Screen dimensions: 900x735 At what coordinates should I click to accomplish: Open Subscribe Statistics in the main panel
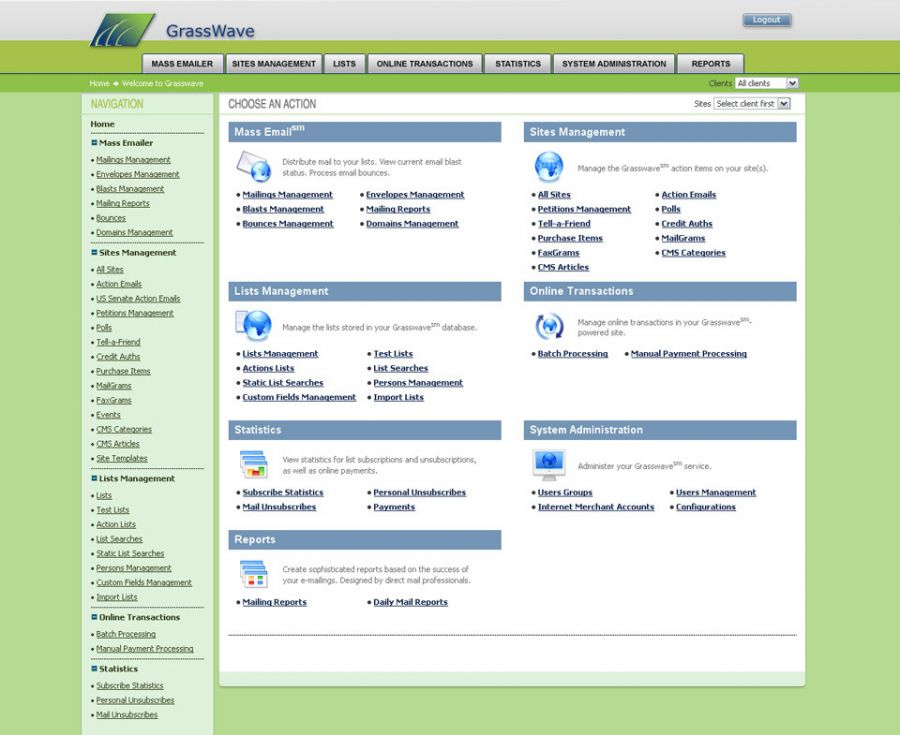[282, 492]
